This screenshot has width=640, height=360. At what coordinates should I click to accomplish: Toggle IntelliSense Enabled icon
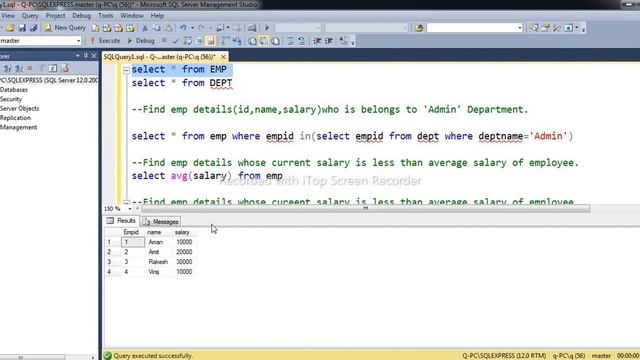(x=211, y=41)
